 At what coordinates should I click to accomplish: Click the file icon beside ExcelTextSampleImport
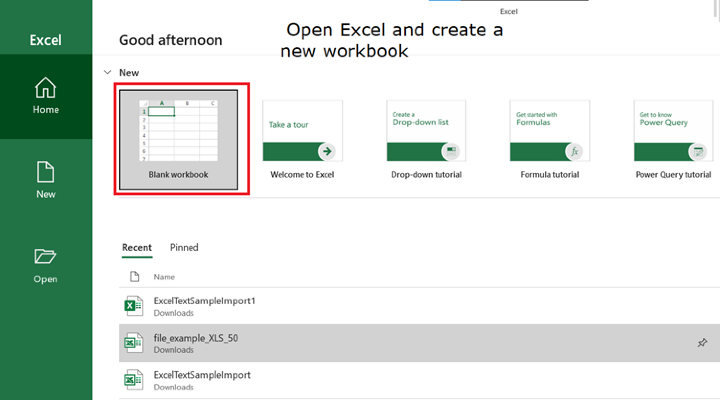pyautogui.click(x=133, y=380)
